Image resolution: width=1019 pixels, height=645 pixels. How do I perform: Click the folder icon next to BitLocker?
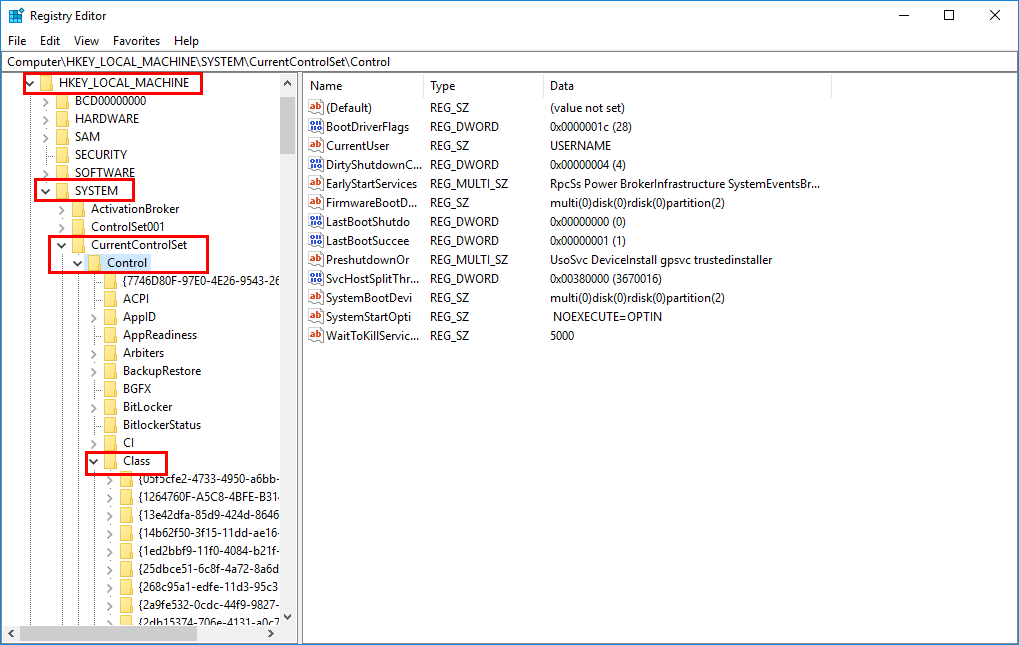pos(112,406)
